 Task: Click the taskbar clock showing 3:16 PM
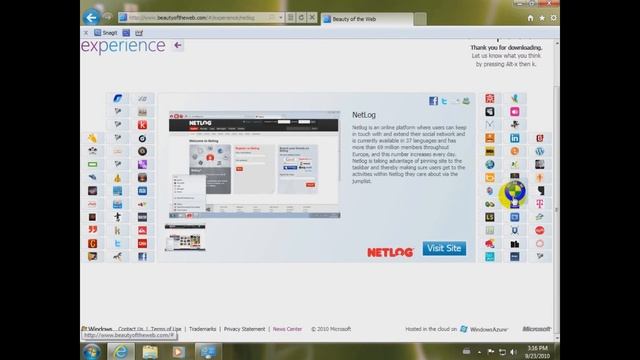pyautogui.click(x=538, y=352)
